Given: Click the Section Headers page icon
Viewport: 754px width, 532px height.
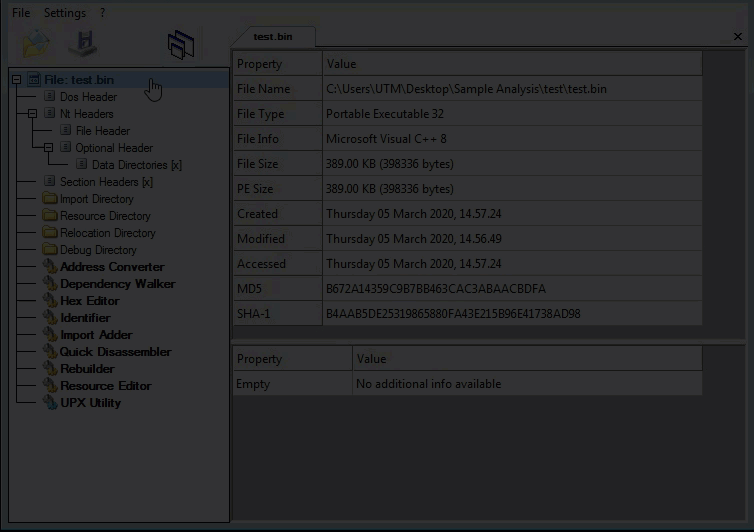Looking at the screenshot, I should (x=50, y=181).
